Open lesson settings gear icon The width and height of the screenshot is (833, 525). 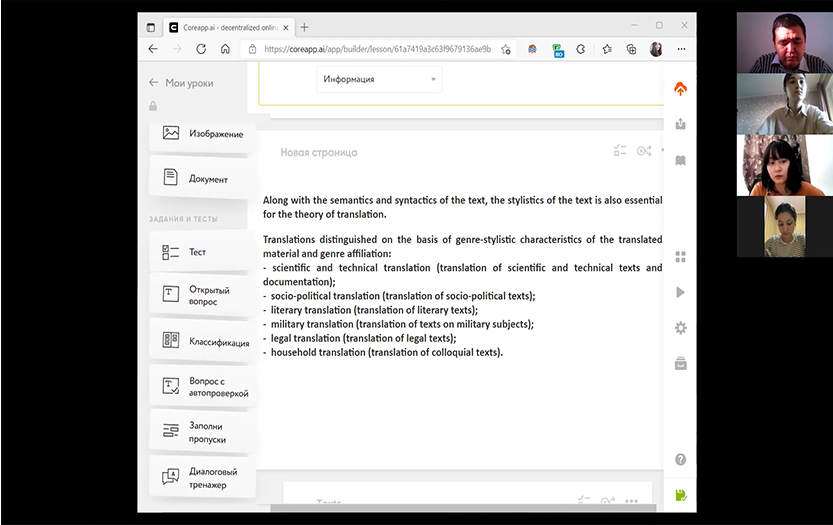[x=681, y=327]
